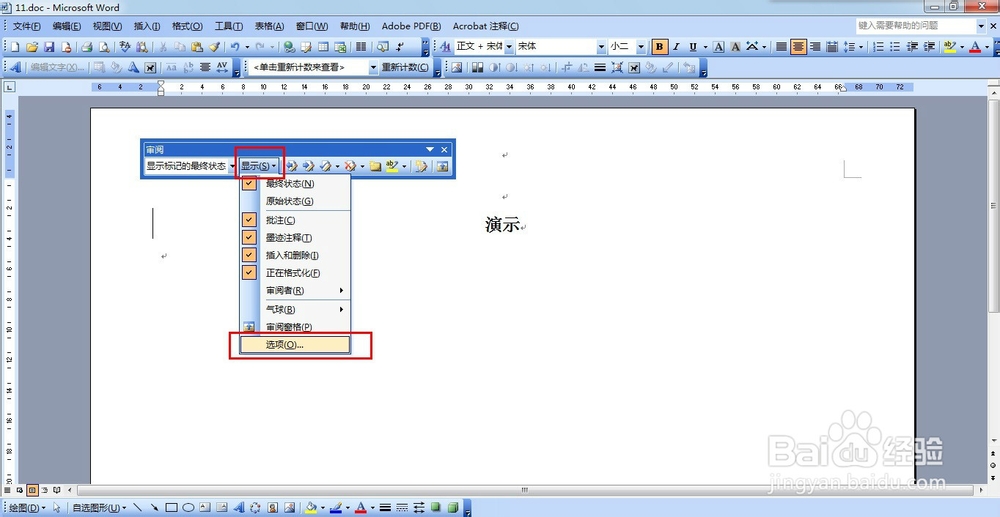Select 原始状态(G) in the menu
The width and height of the screenshot is (1000, 517).
(x=295, y=201)
